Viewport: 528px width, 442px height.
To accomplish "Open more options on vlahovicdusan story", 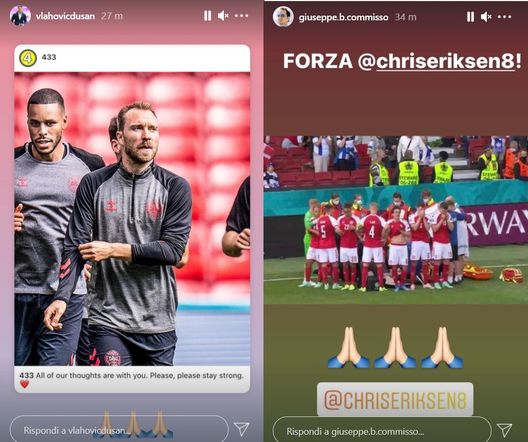I will 241,16.
